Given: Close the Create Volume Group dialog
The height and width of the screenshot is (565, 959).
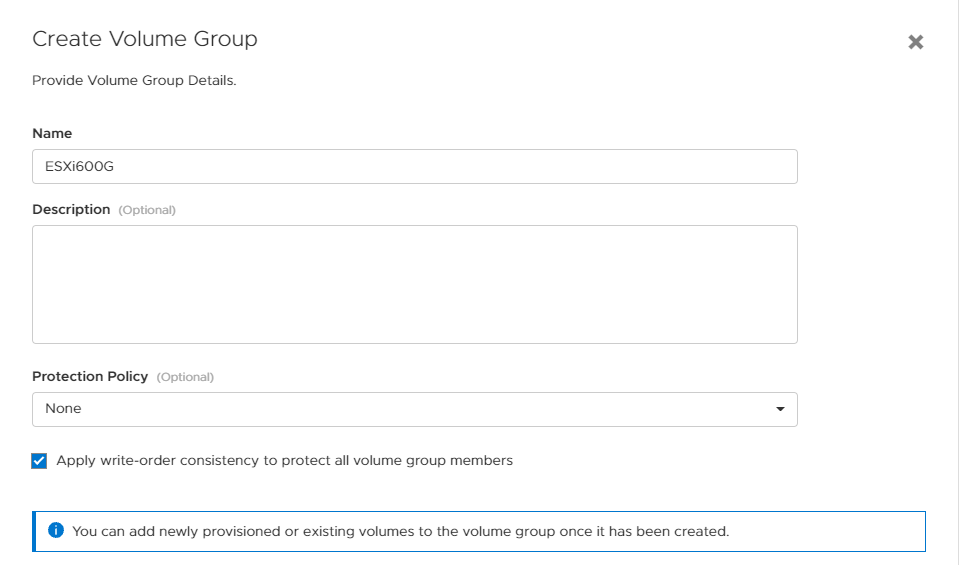Looking at the screenshot, I should click(x=915, y=42).
